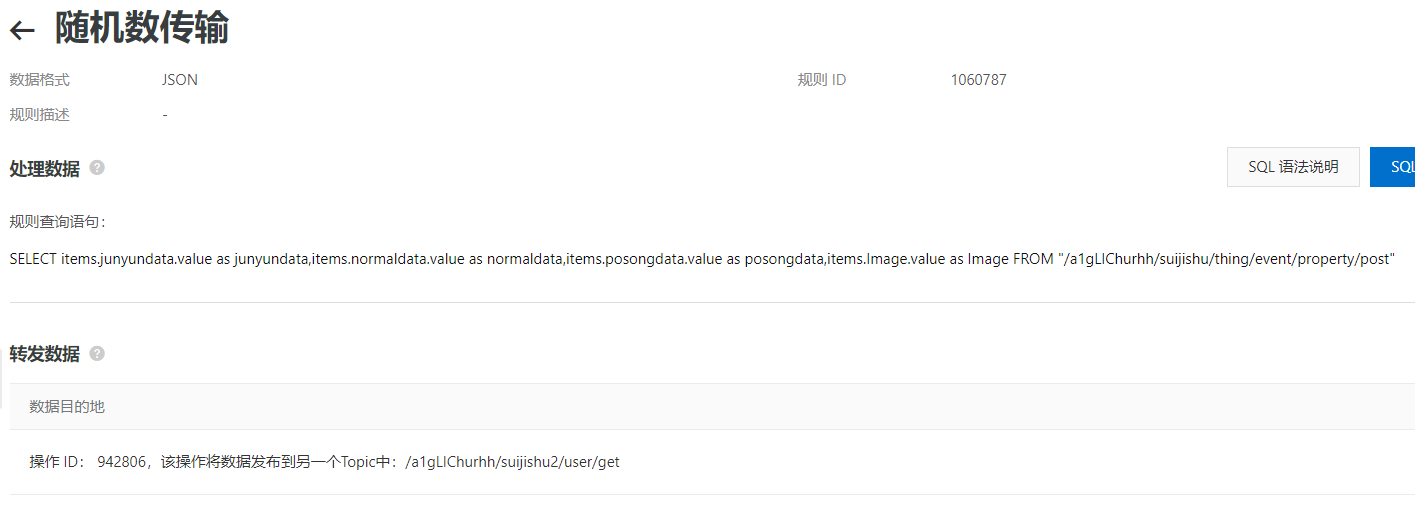This screenshot has width=1415, height=507.
Task: Open the help icon next to 转发数据
Action: tap(97, 353)
